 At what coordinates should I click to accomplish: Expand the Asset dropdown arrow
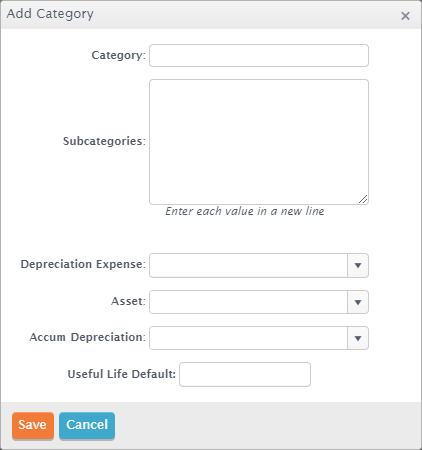tap(358, 302)
